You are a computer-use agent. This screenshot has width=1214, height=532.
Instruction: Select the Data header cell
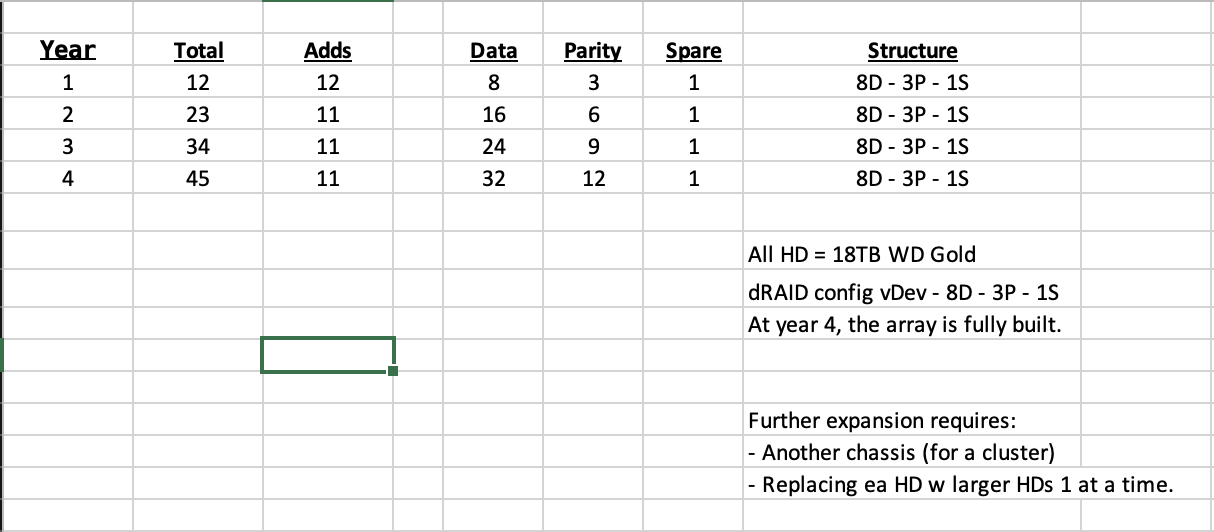tap(494, 50)
